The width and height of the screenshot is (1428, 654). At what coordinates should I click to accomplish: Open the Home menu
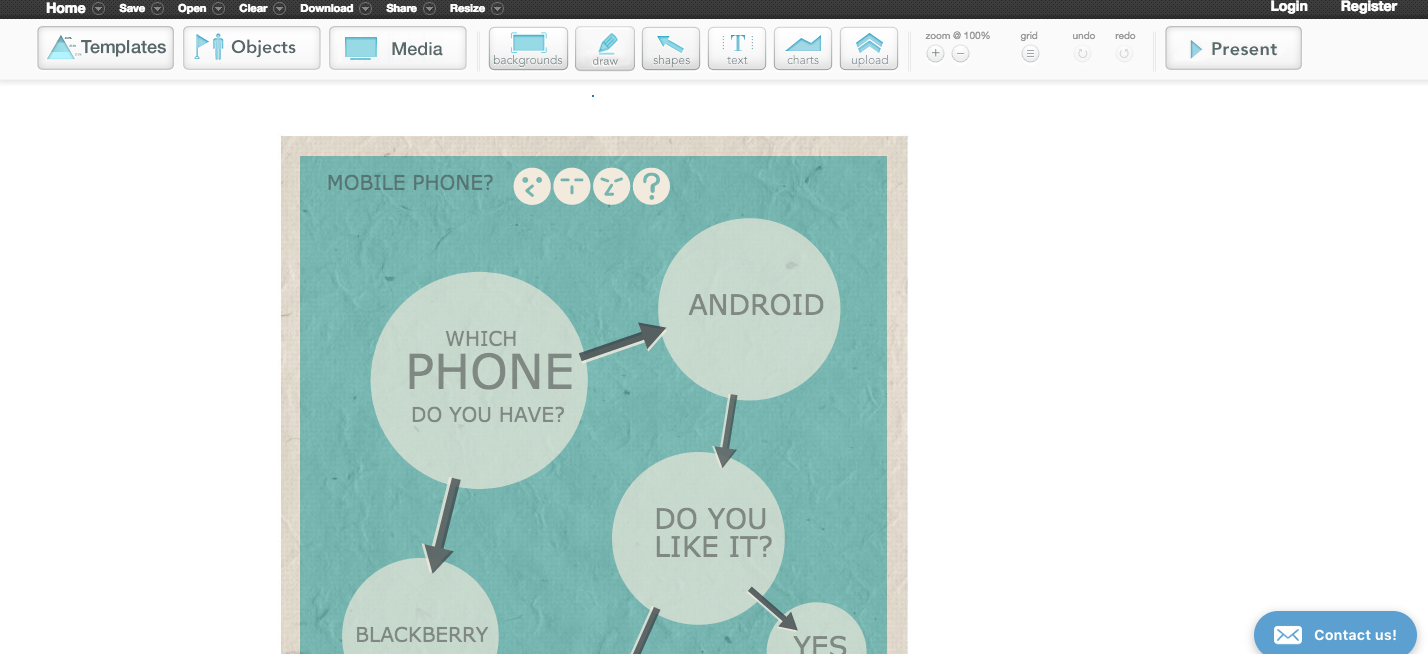66,8
